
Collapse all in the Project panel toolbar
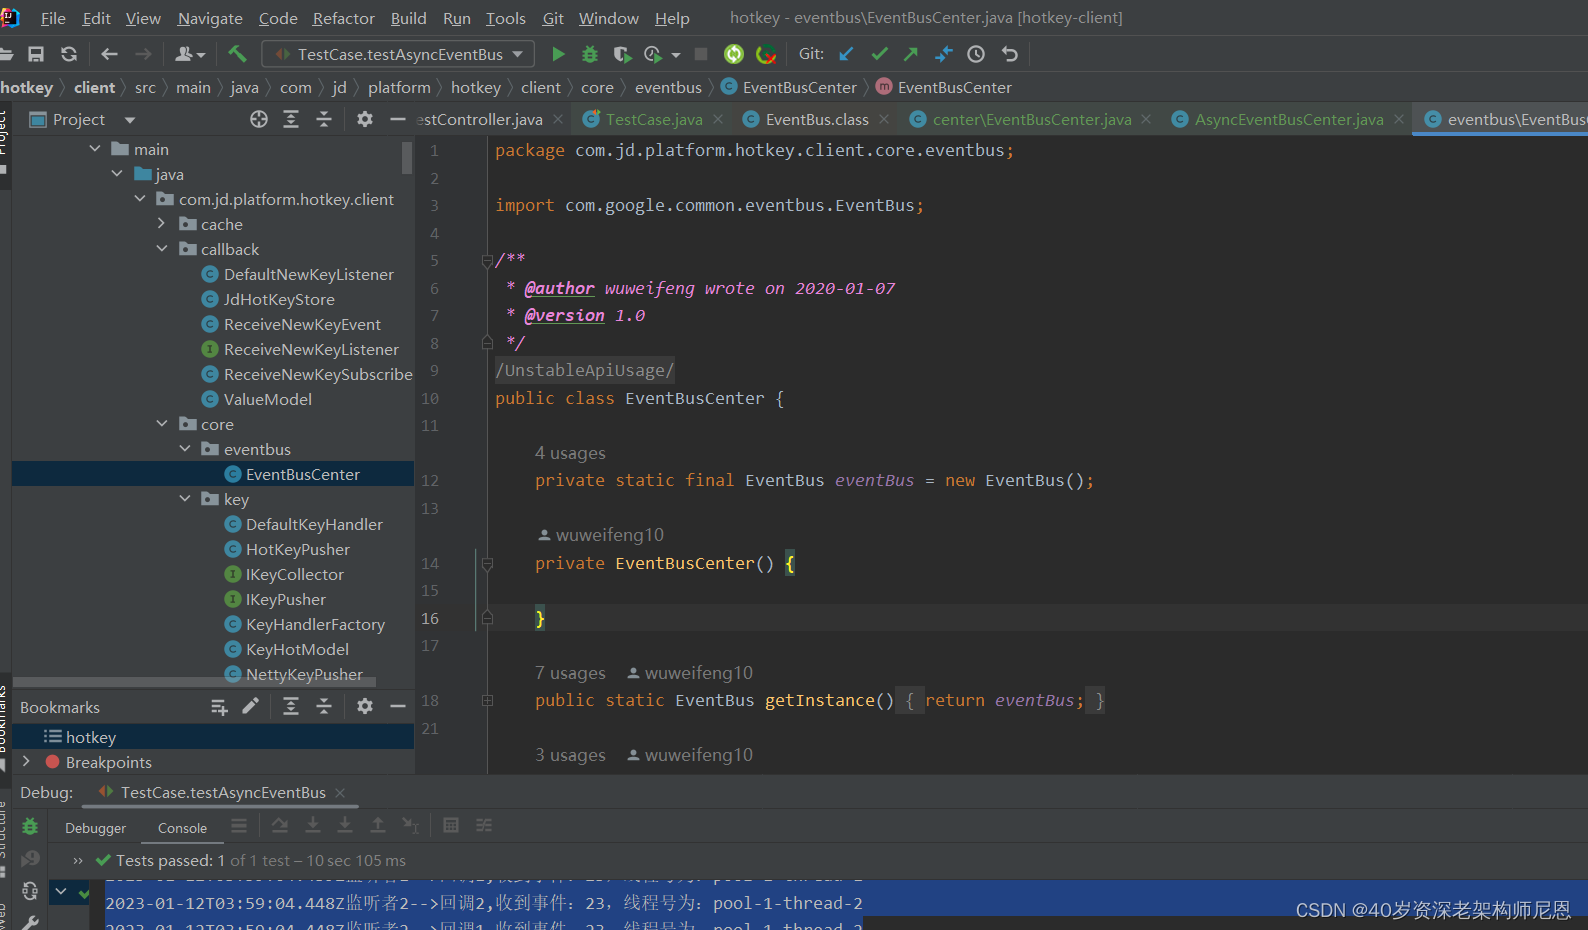click(324, 119)
